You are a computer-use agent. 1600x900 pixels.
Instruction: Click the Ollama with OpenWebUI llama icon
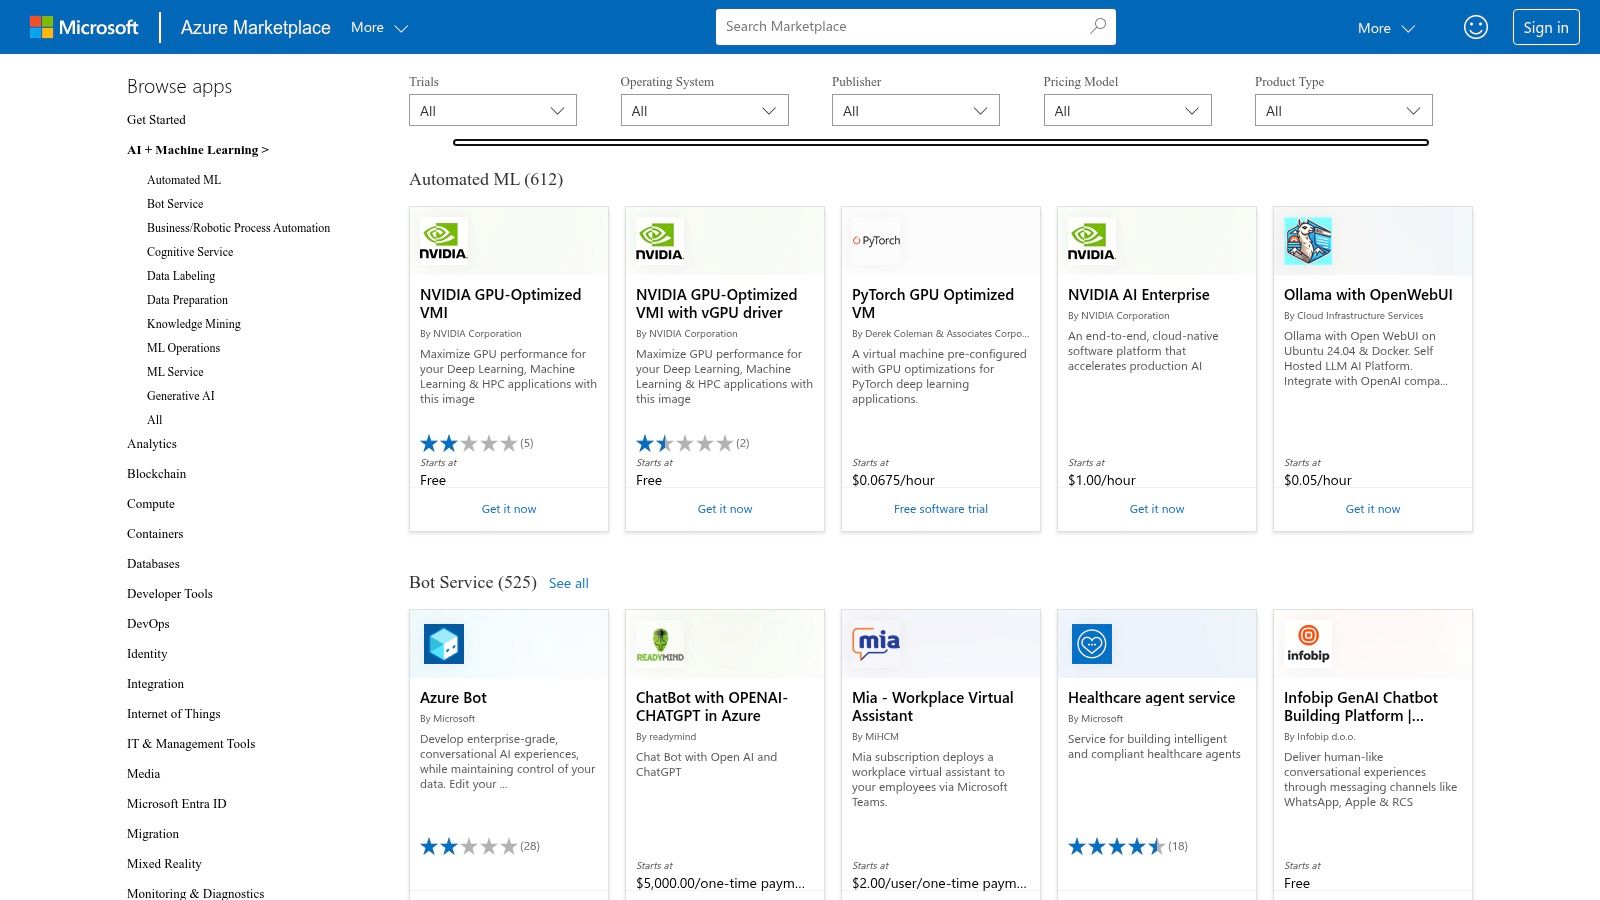pos(1307,240)
